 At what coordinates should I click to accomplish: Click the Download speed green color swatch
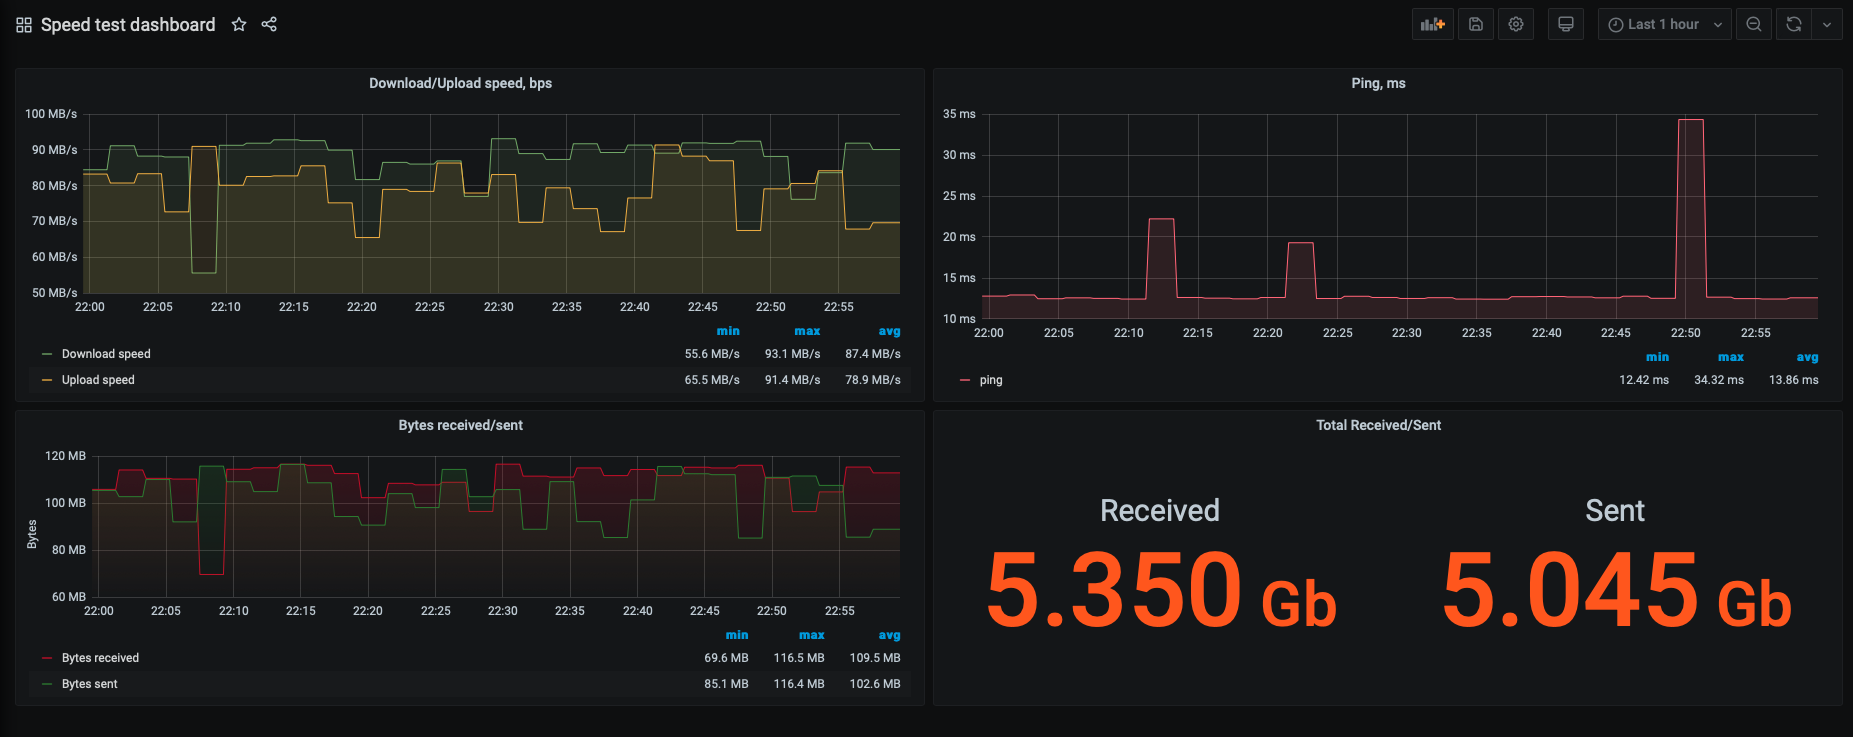pos(47,354)
